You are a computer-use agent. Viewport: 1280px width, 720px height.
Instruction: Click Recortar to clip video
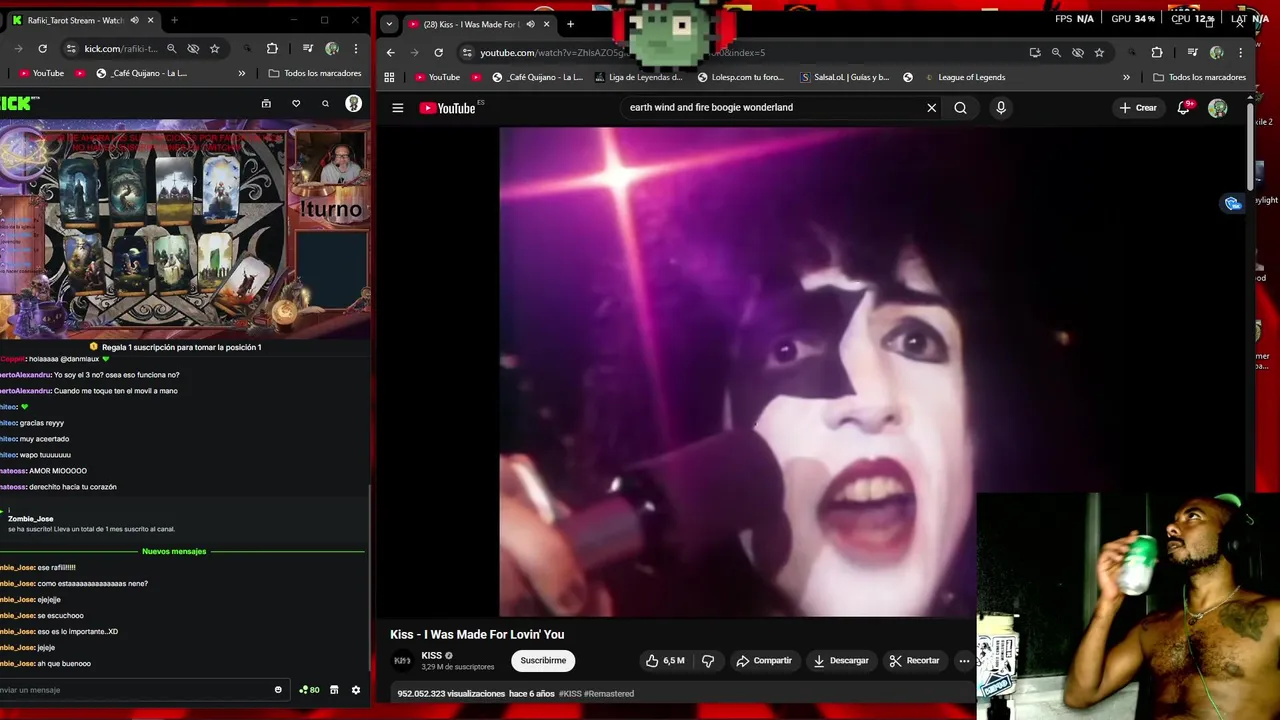[x=914, y=661]
